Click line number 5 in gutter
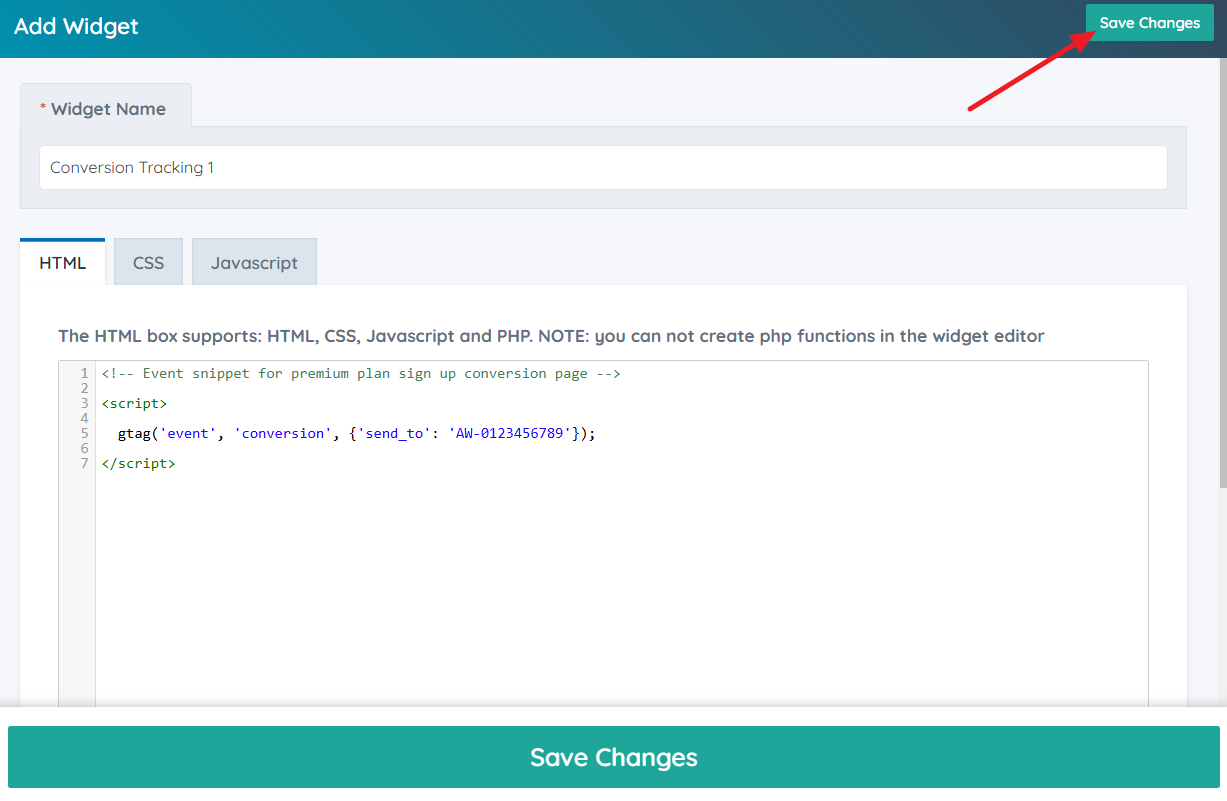 pyautogui.click(x=85, y=434)
